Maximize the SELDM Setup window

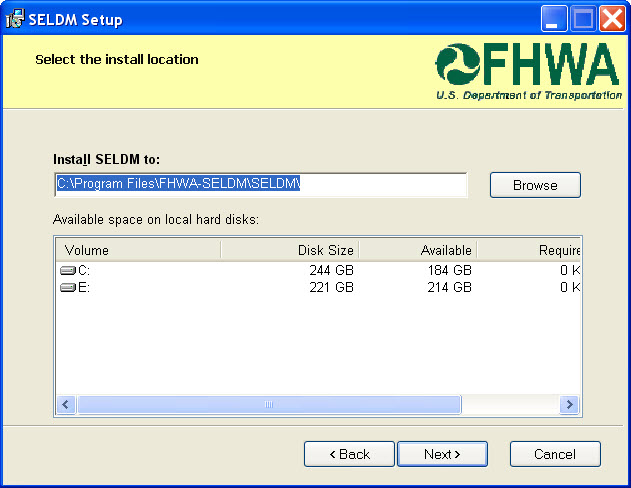pyautogui.click(x=584, y=18)
